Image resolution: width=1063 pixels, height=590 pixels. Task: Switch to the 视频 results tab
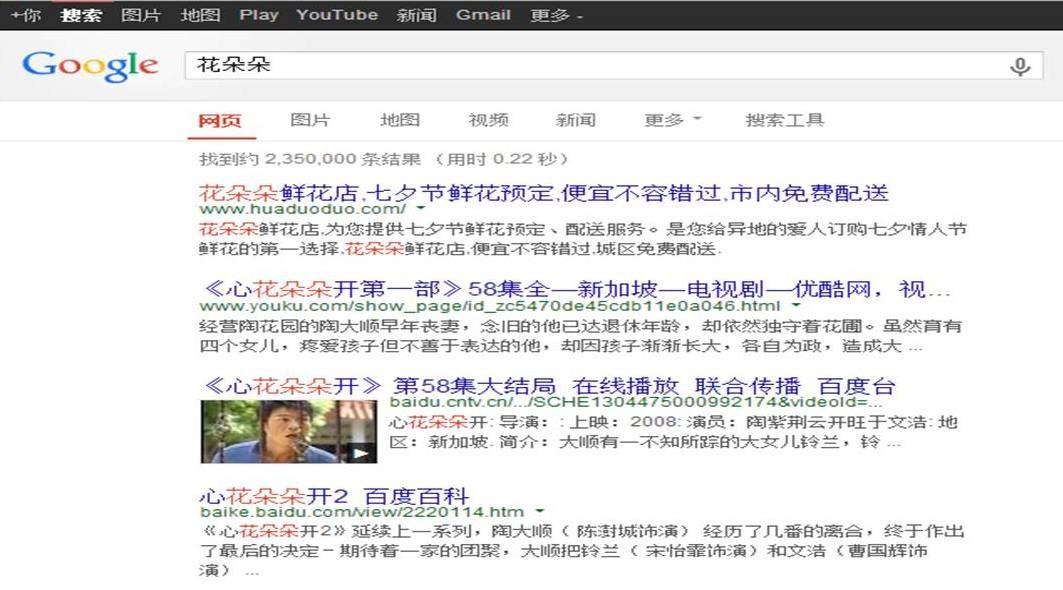488,120
